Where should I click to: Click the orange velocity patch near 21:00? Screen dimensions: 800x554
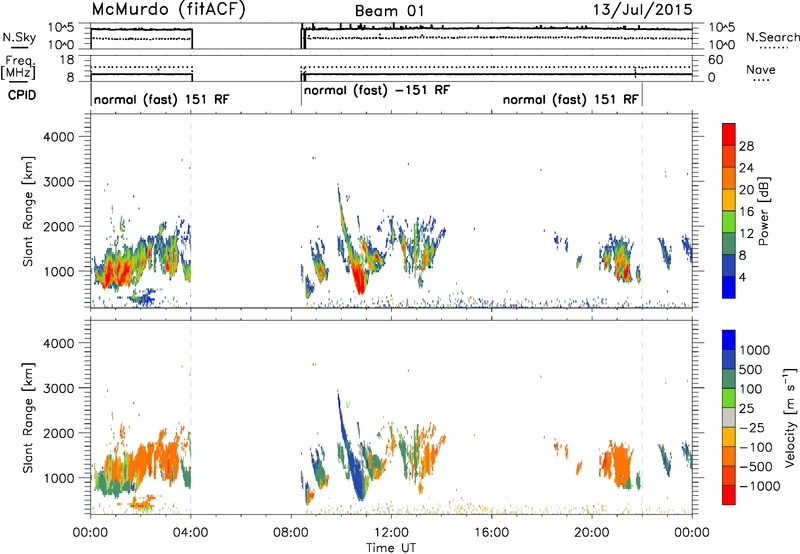620,464
